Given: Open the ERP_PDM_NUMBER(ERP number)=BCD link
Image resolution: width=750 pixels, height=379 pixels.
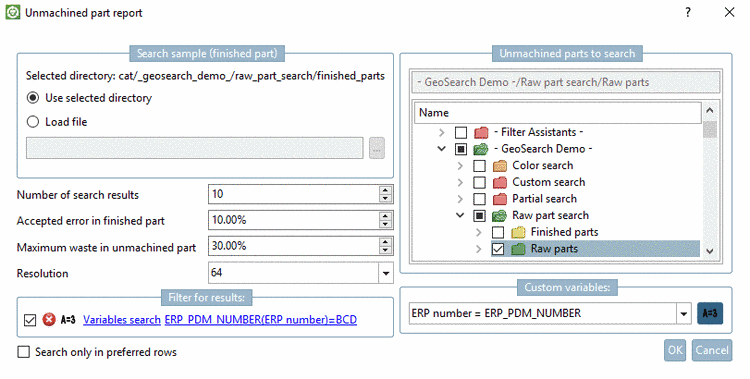Looking at the screenshot, I should coord(261,320).
